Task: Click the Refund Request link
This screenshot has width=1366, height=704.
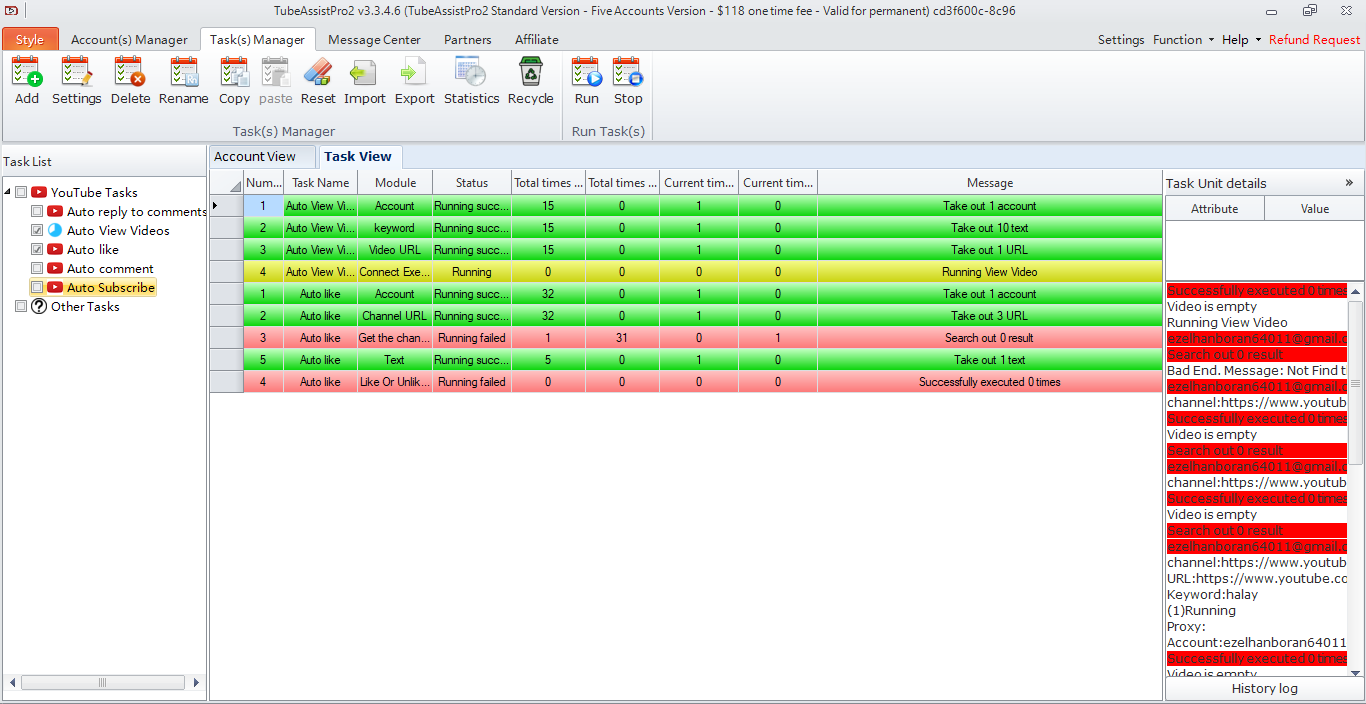Action: (x=1314, y=40)
